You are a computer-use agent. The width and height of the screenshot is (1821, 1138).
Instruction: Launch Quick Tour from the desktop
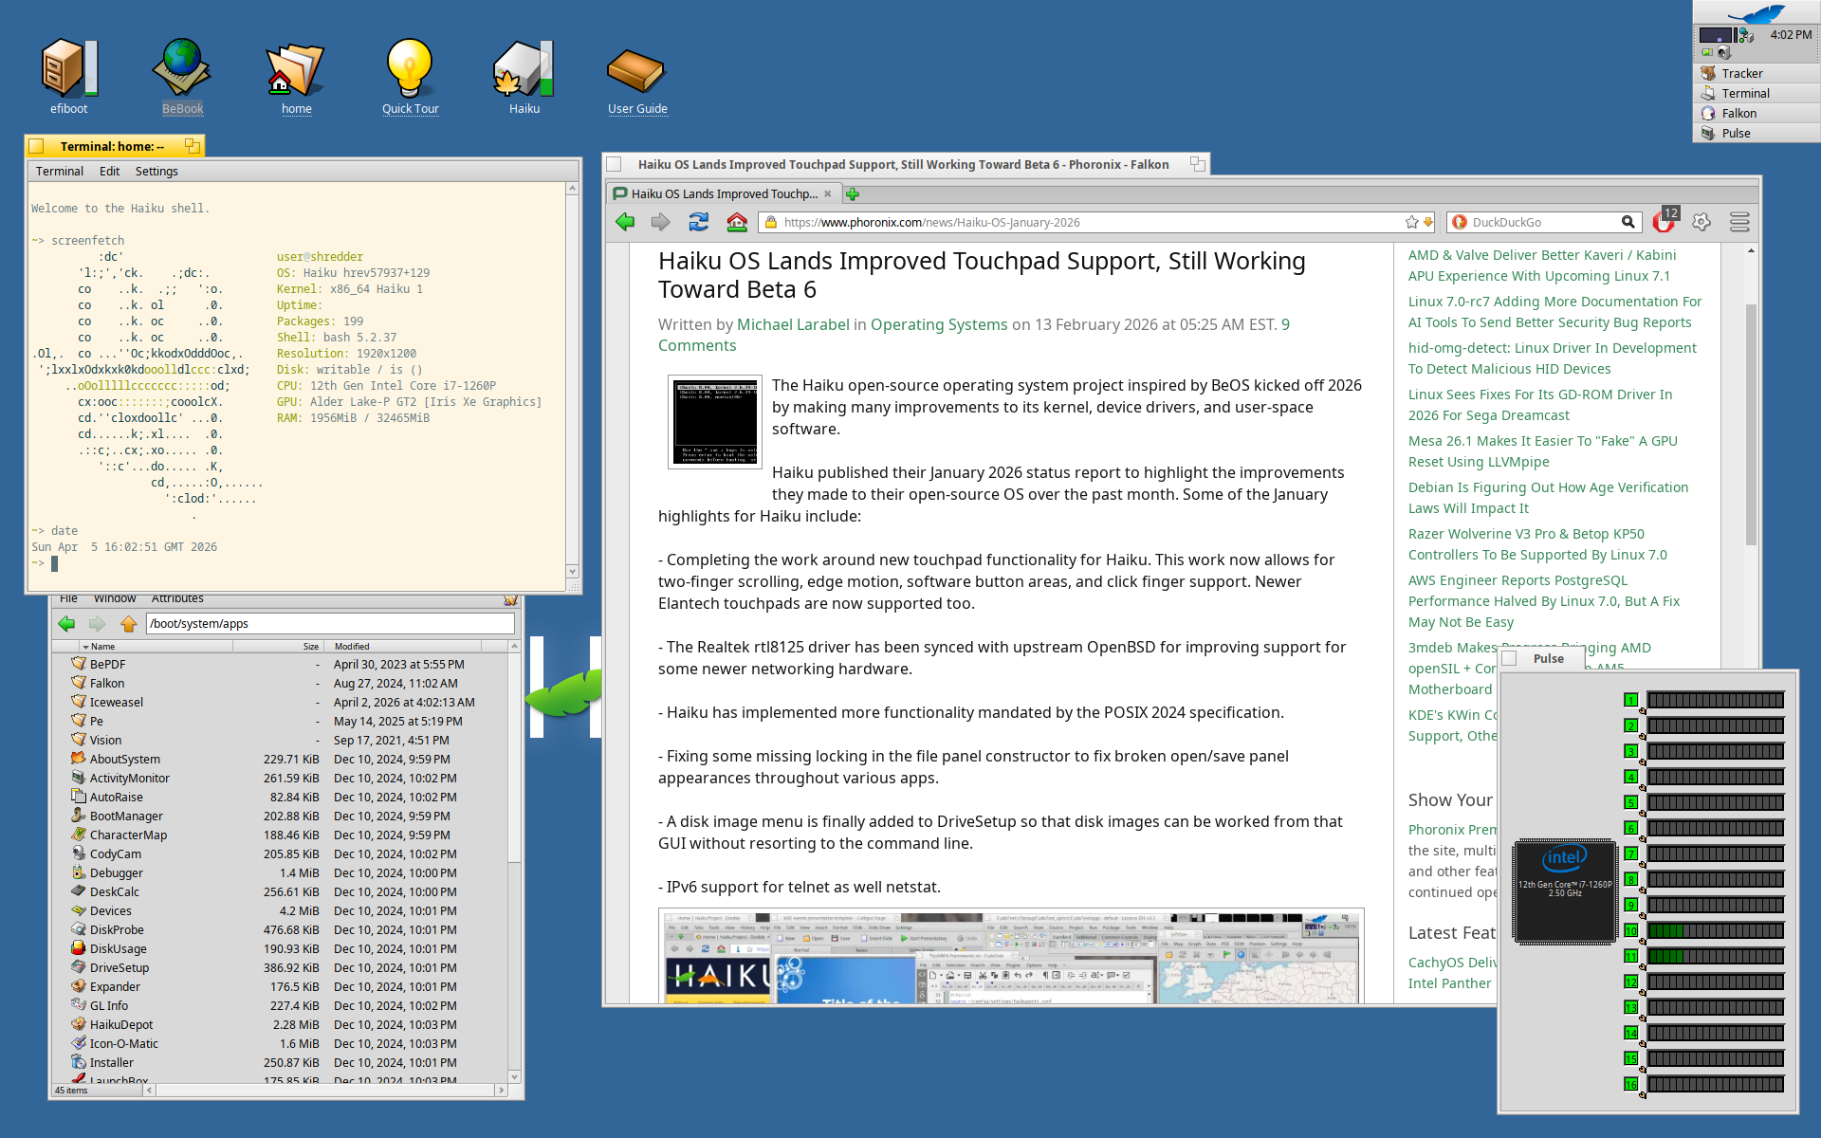(409, 70)
